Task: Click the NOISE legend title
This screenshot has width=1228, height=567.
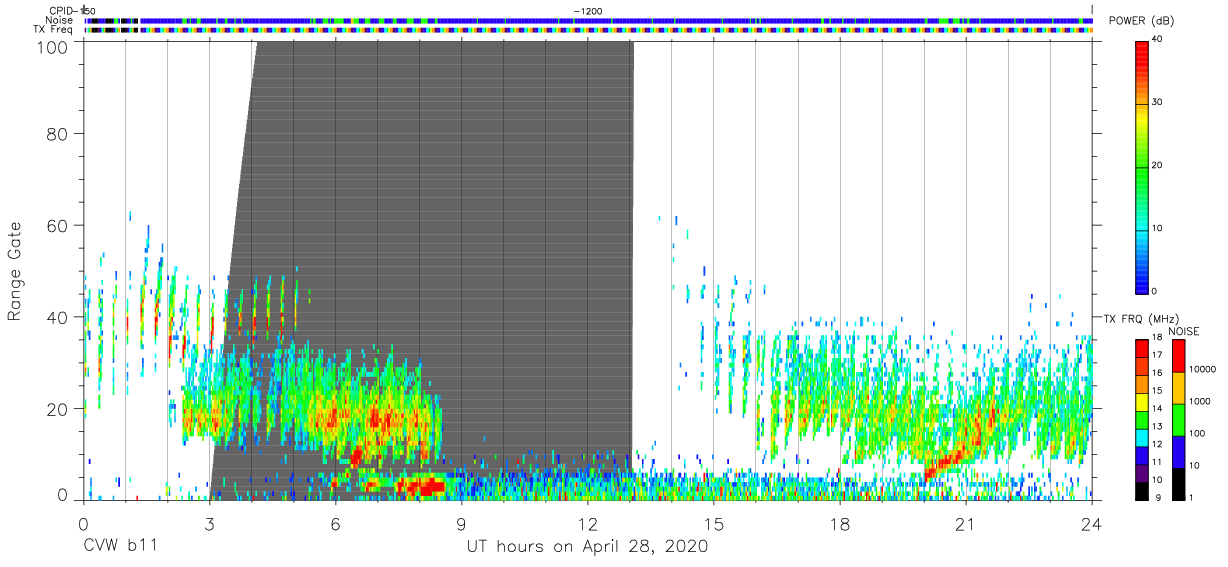Action: [1184, 331]
